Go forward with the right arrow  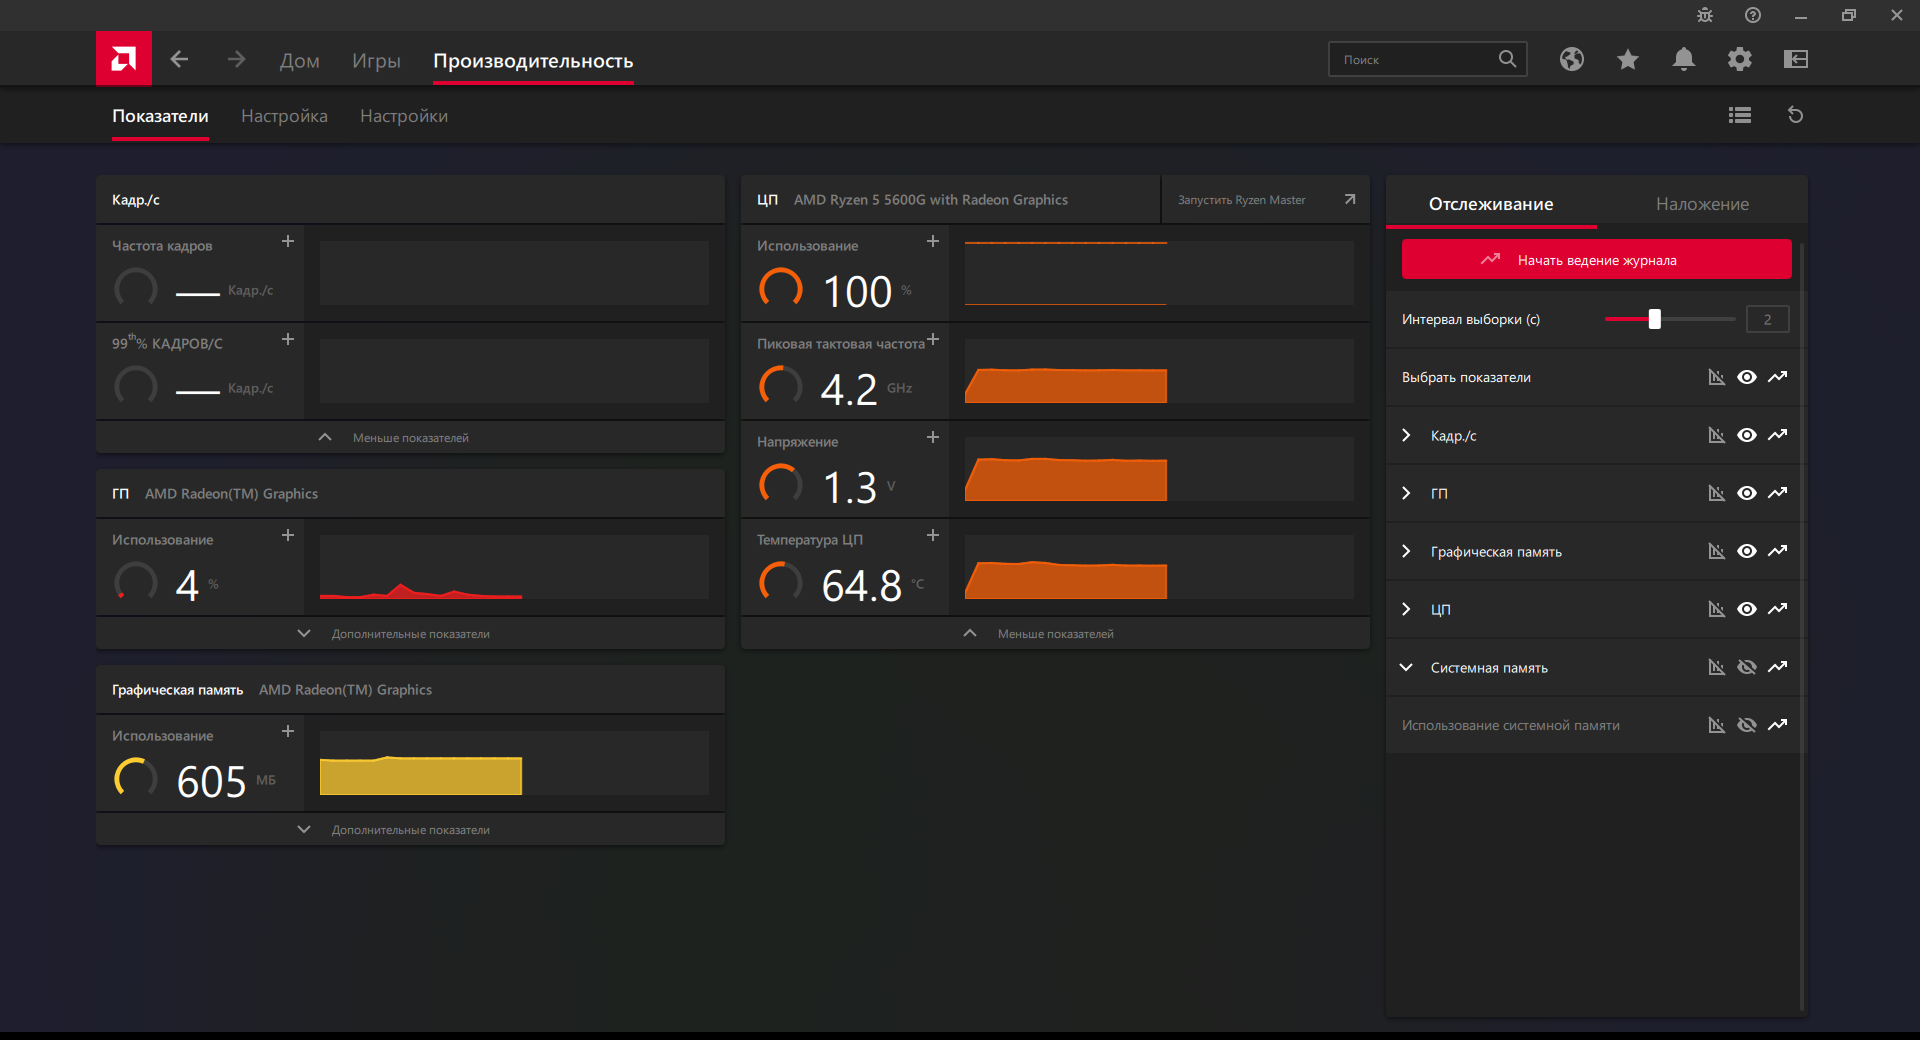(236, 60)
